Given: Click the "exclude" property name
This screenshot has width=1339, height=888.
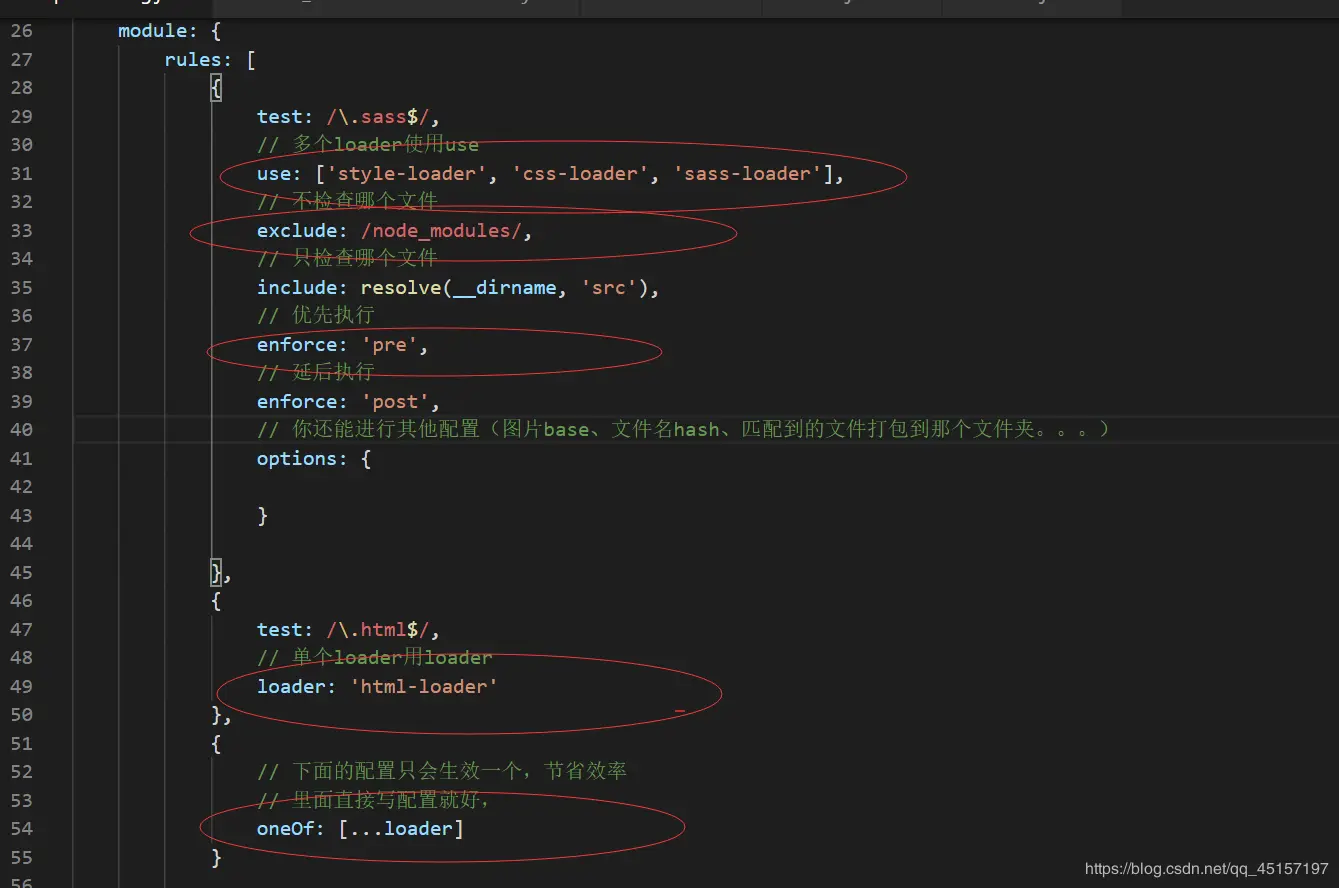Looking at the screenshot, I should pyautogui.click(x=297, y=231).
